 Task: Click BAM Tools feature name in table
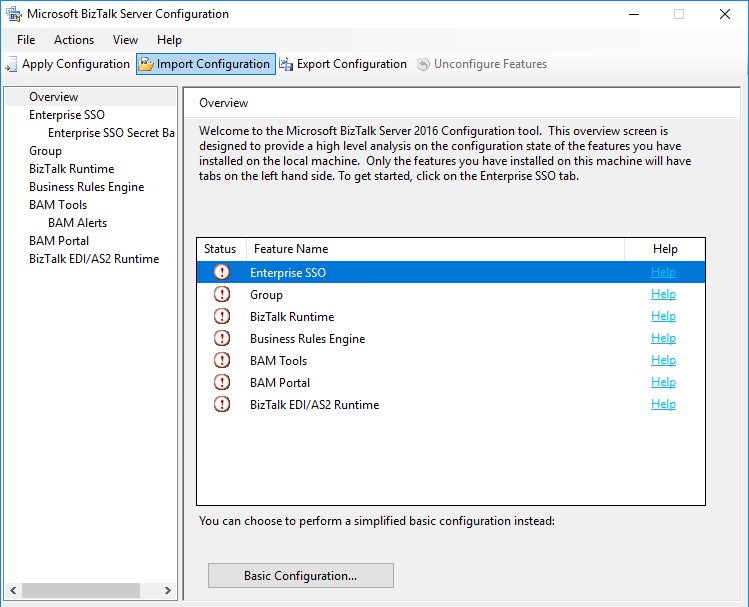click(278, 361)
